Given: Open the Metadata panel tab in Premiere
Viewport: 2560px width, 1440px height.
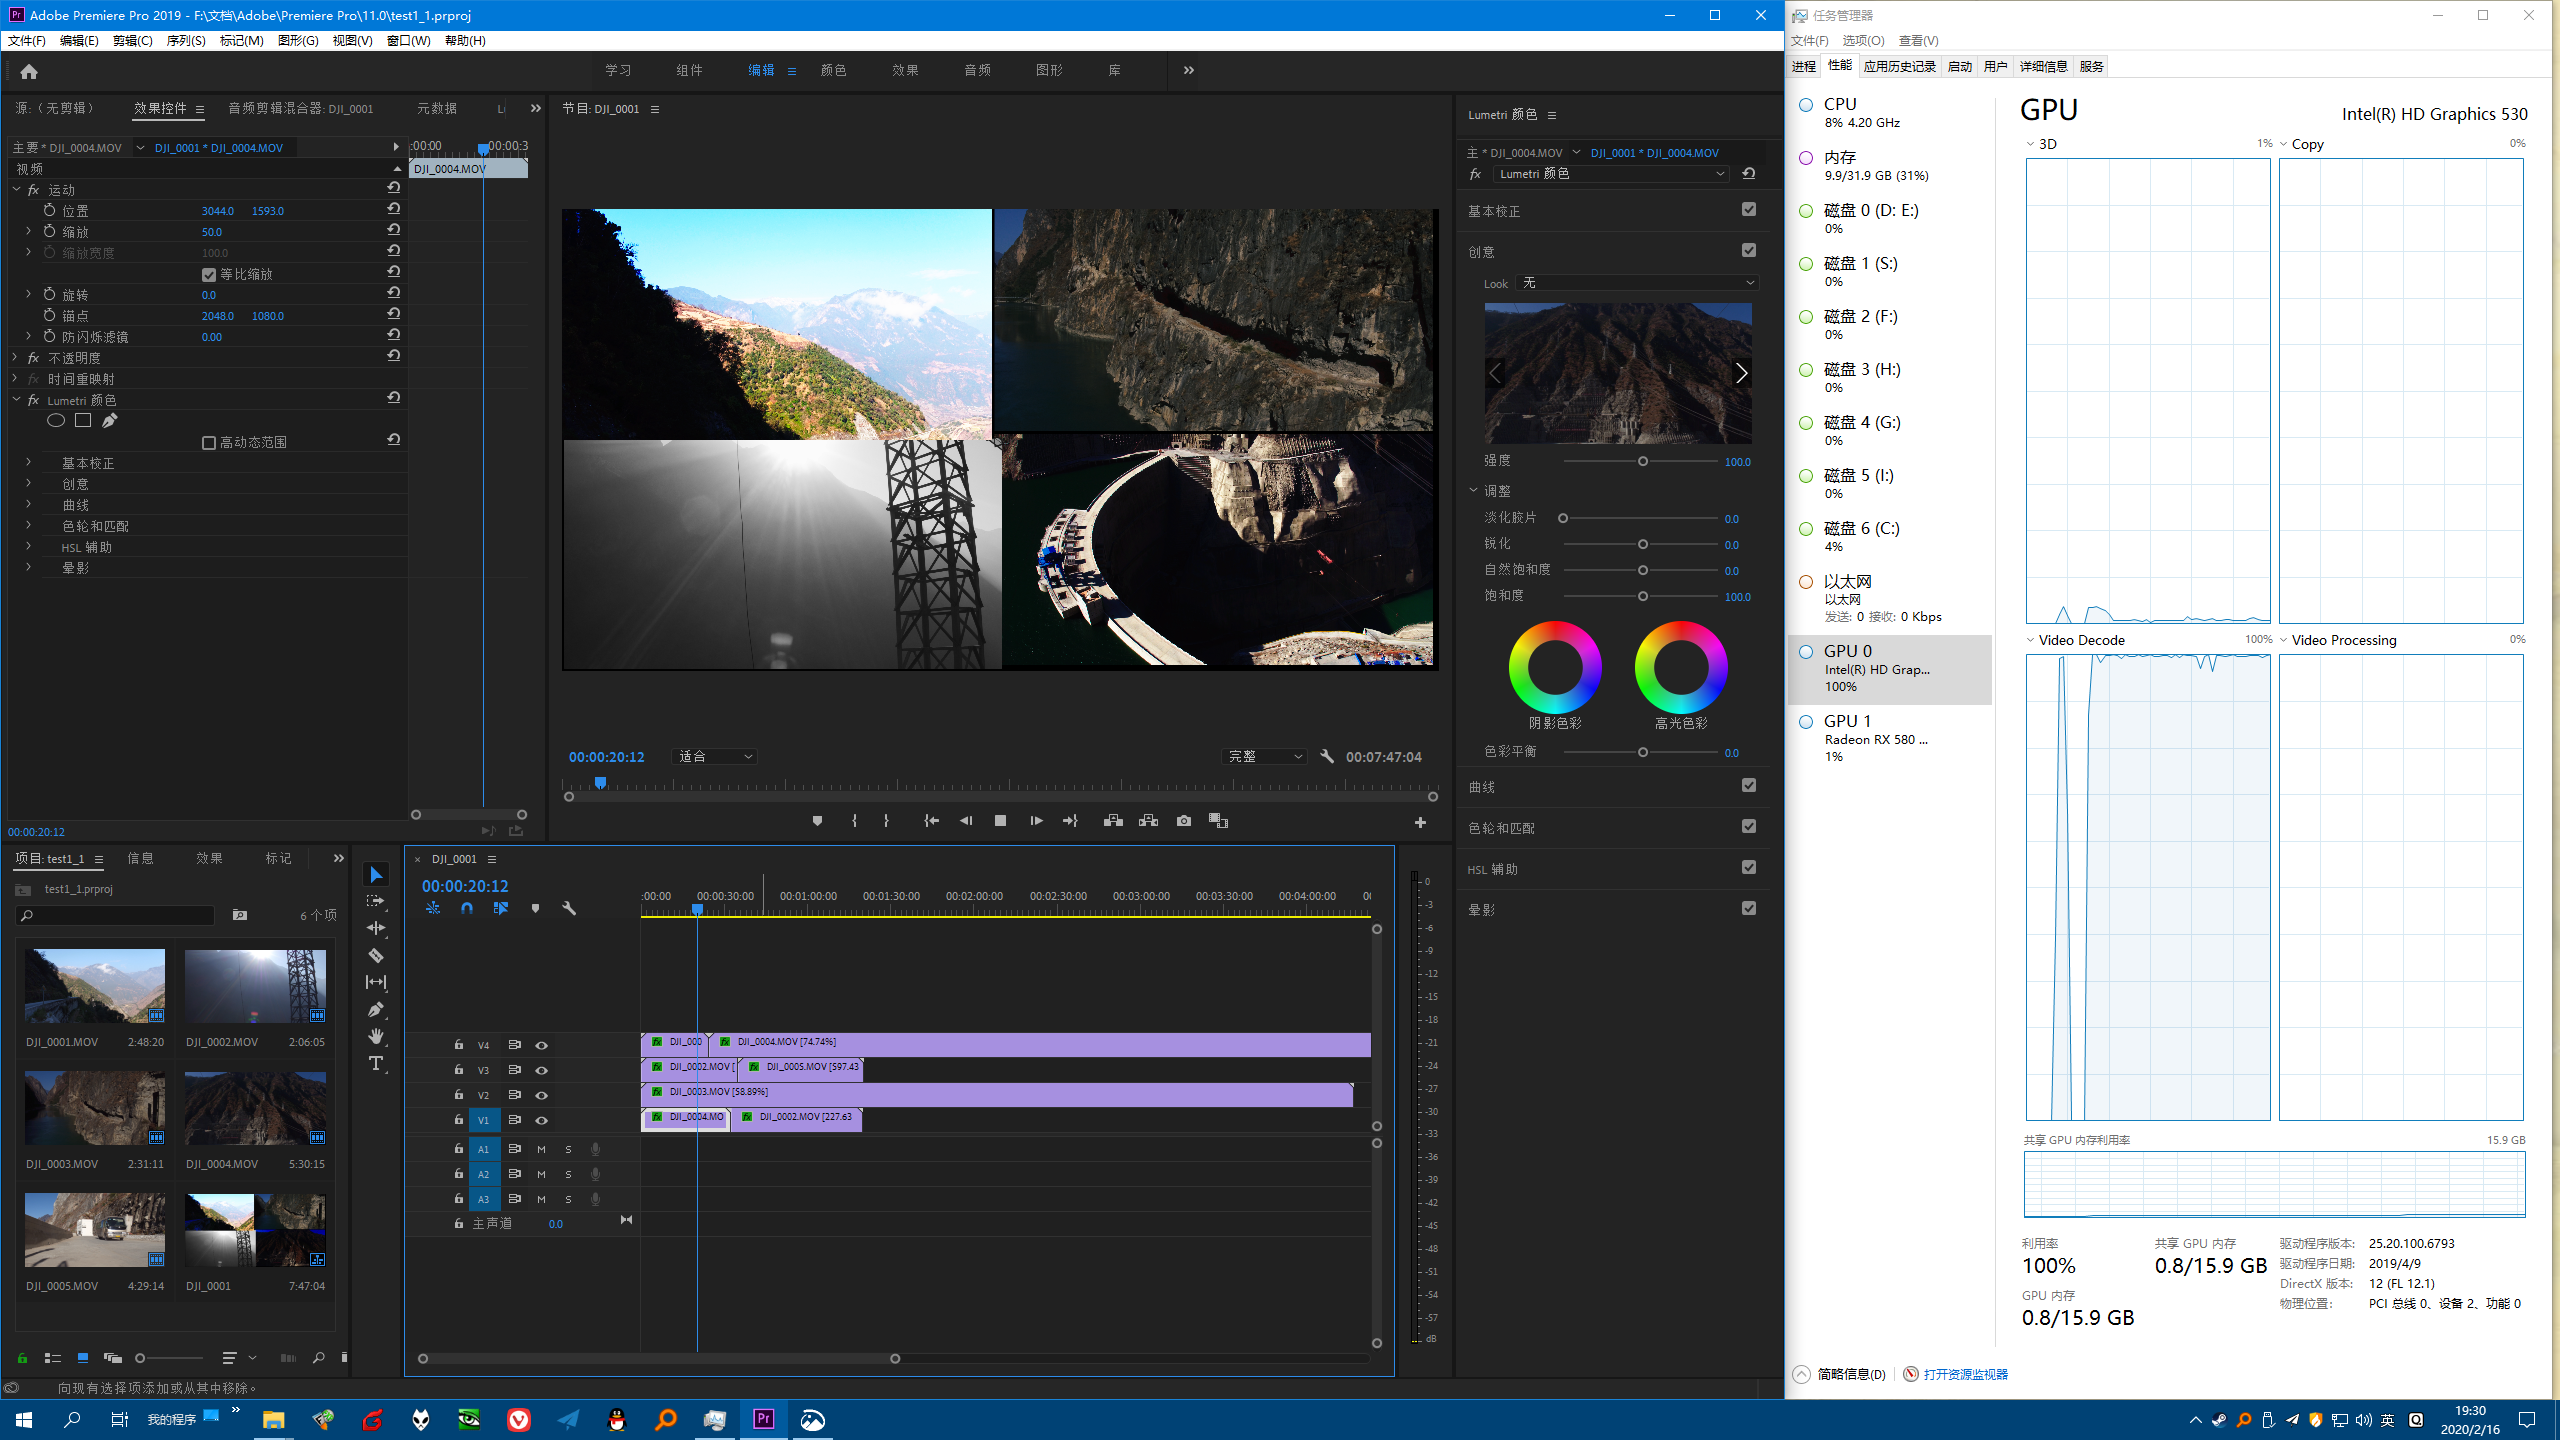Looking at the screenshot, I should [x=437, y=108].
